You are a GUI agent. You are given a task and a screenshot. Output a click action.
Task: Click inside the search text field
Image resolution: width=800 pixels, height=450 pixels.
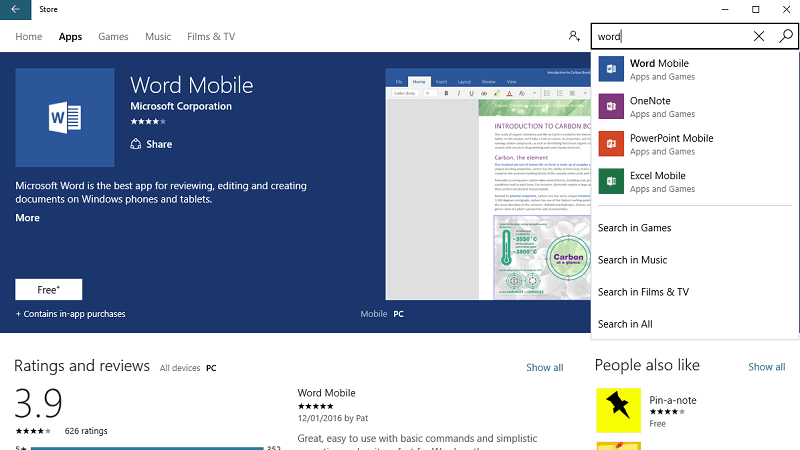point(671,36)
